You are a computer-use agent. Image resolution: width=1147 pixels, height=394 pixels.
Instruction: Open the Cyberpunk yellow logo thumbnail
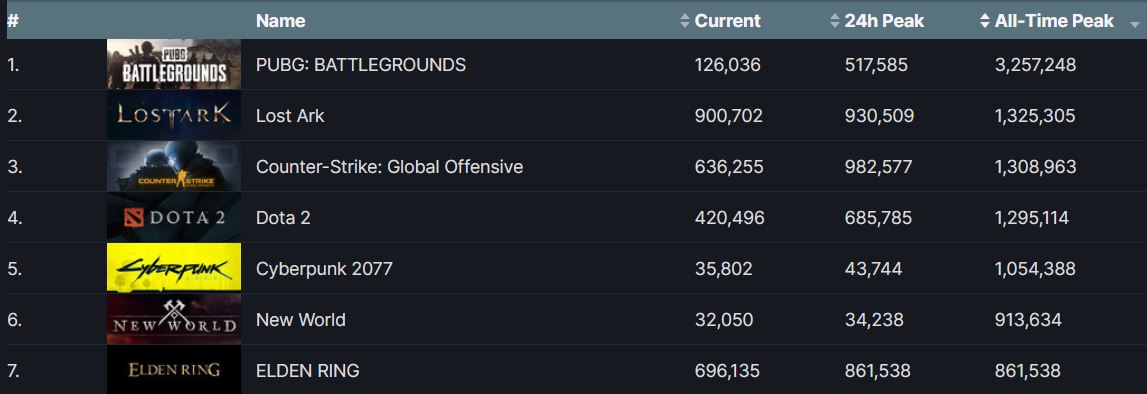point(173,268)
